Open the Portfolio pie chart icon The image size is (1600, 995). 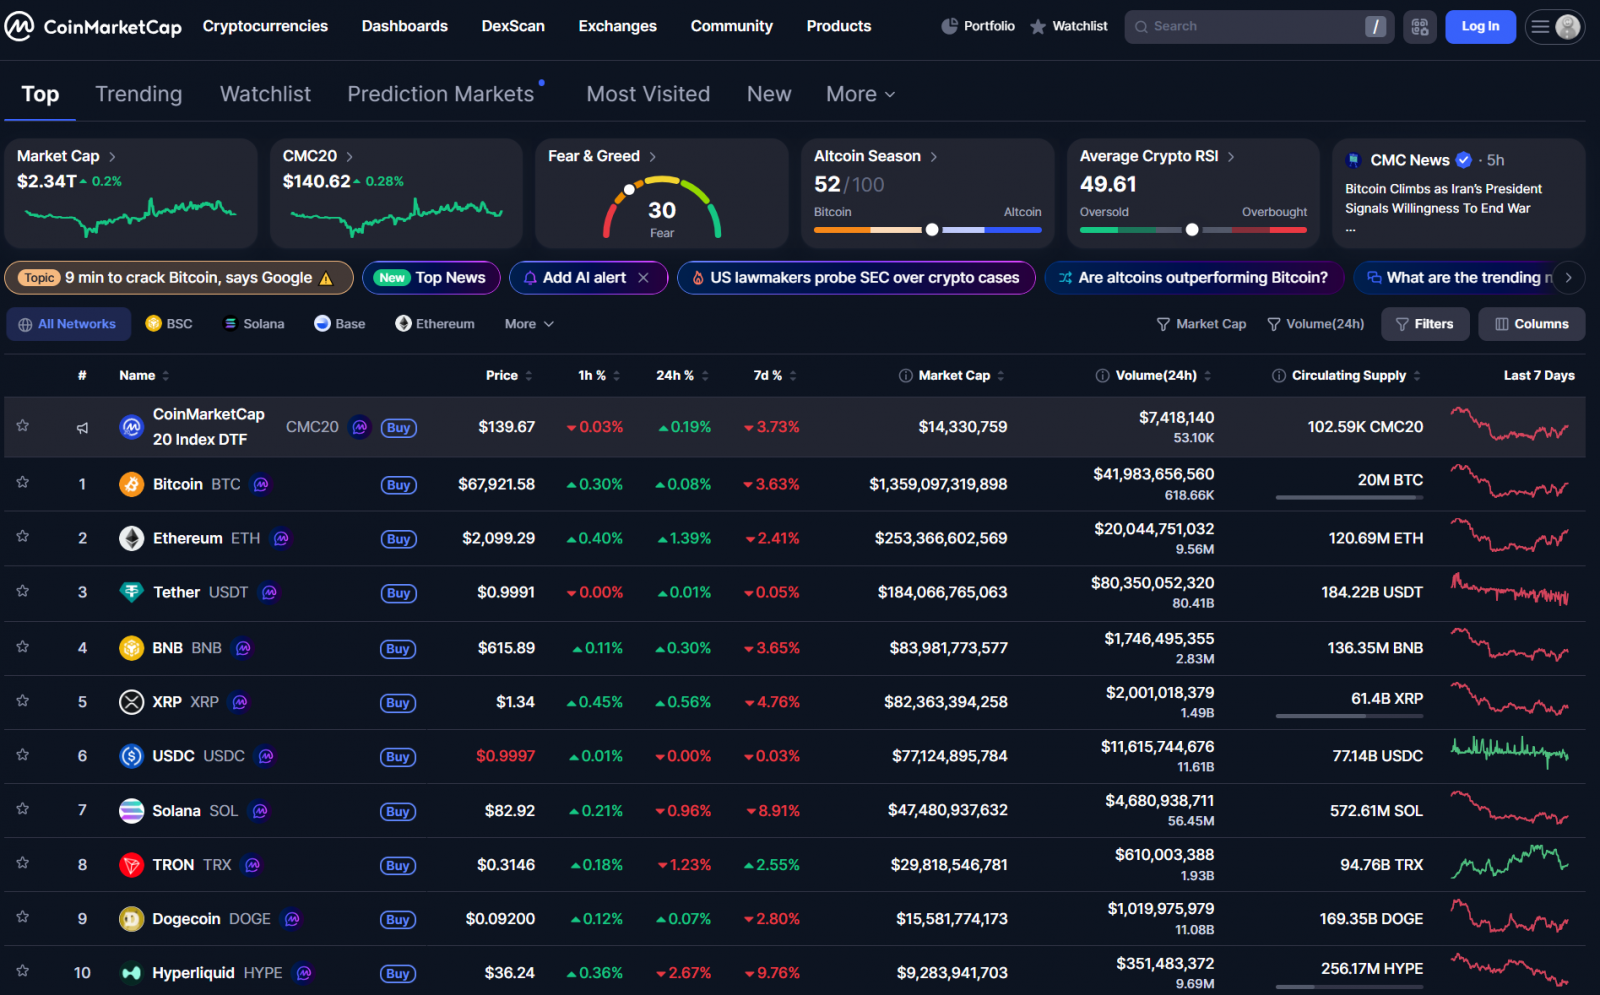(x=949, y=26)
